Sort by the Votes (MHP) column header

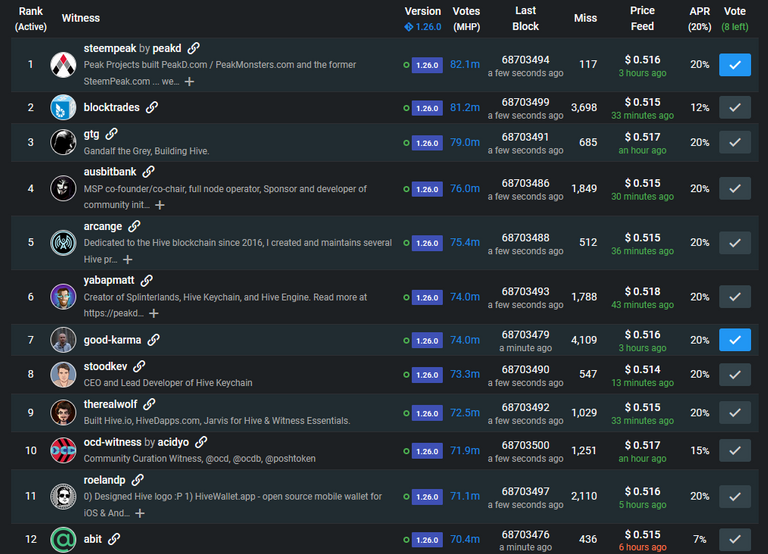click(466, 18)
